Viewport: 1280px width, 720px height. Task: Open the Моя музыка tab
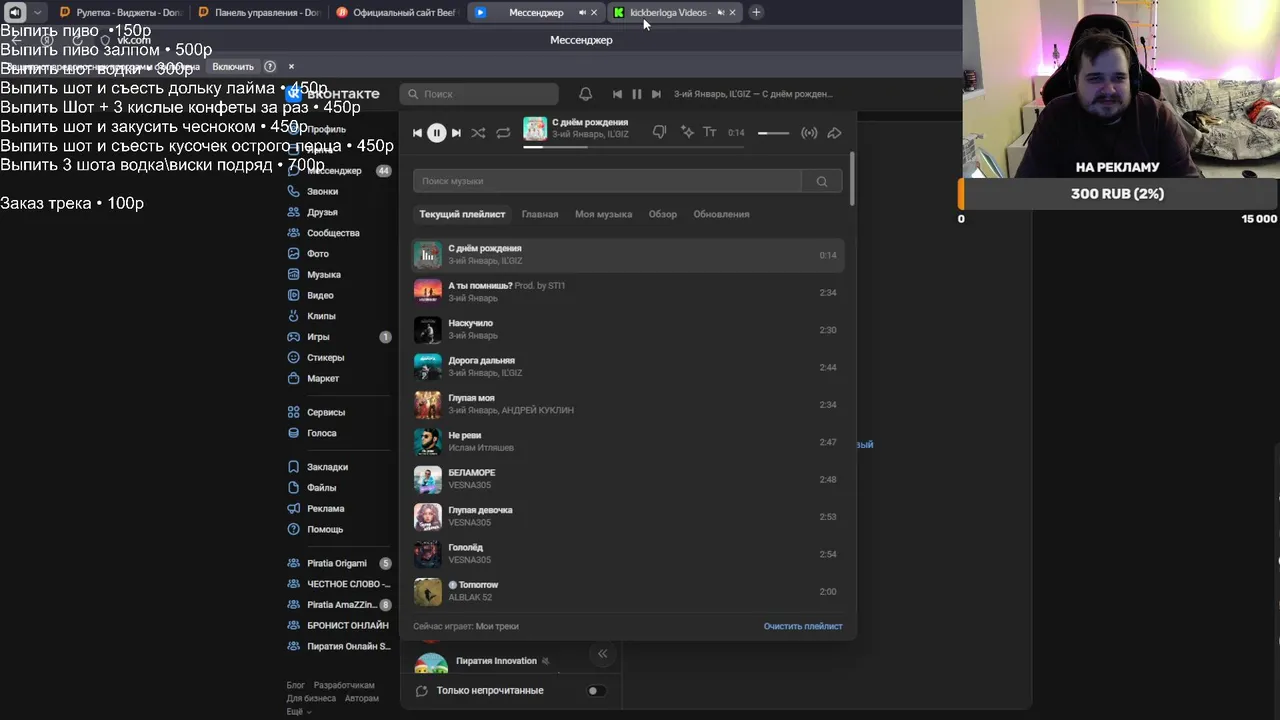[603, 214]
